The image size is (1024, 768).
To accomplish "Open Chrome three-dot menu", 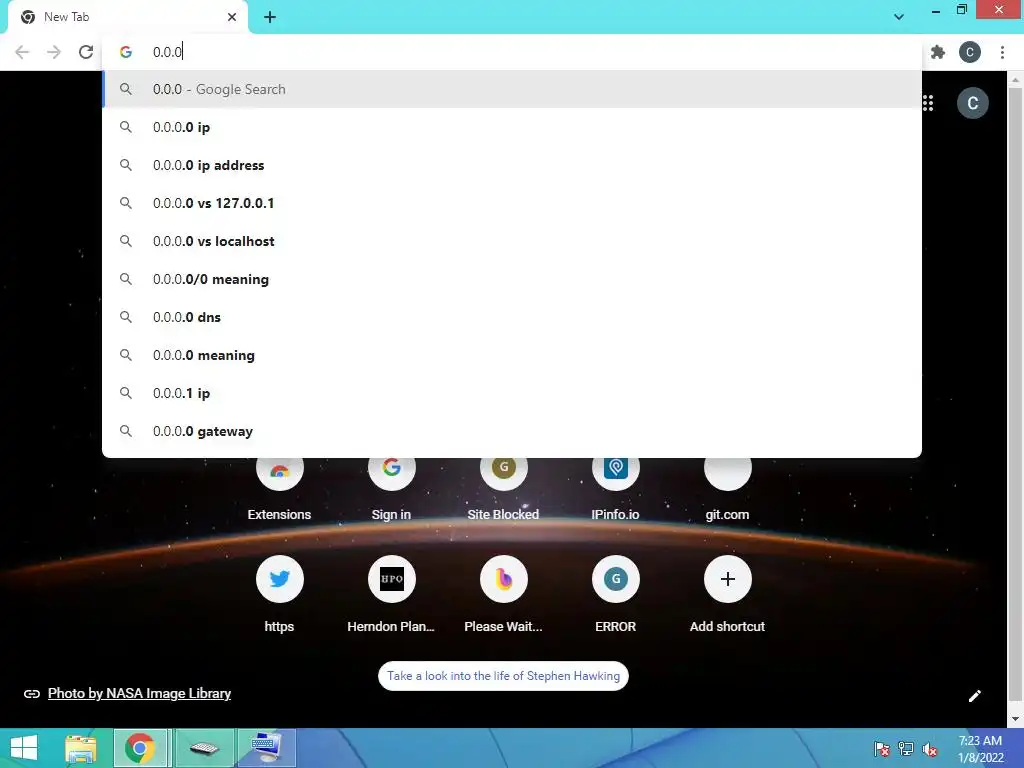I will coord(1002,52).
